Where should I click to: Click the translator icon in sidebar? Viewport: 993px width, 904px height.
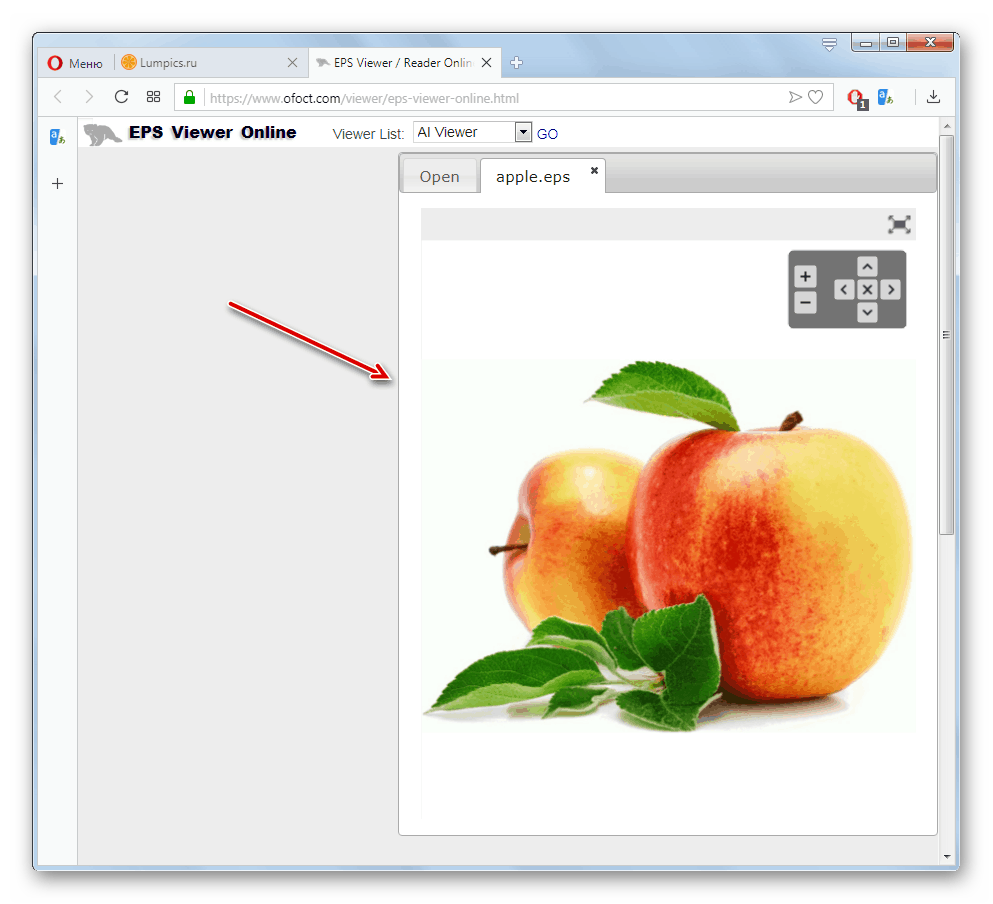[57, 136]
